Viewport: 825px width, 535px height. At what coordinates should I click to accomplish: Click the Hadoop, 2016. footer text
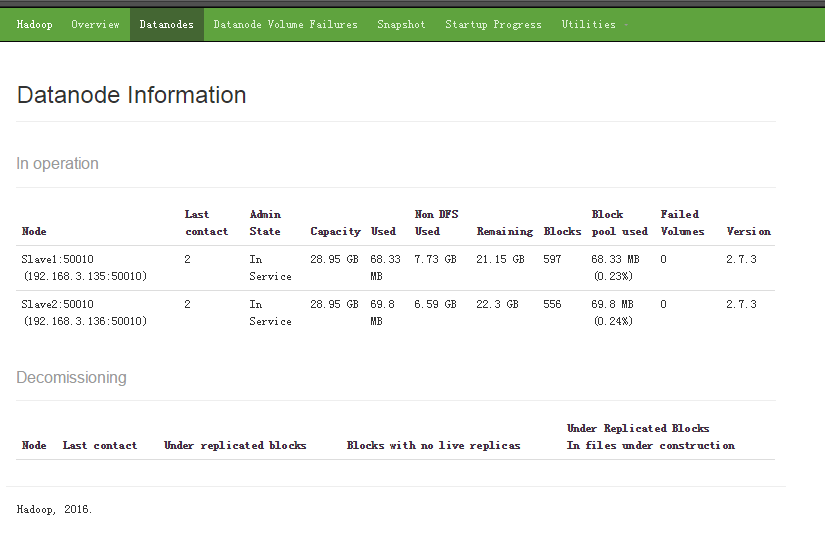pyautogui.click(x=54, y=509)
